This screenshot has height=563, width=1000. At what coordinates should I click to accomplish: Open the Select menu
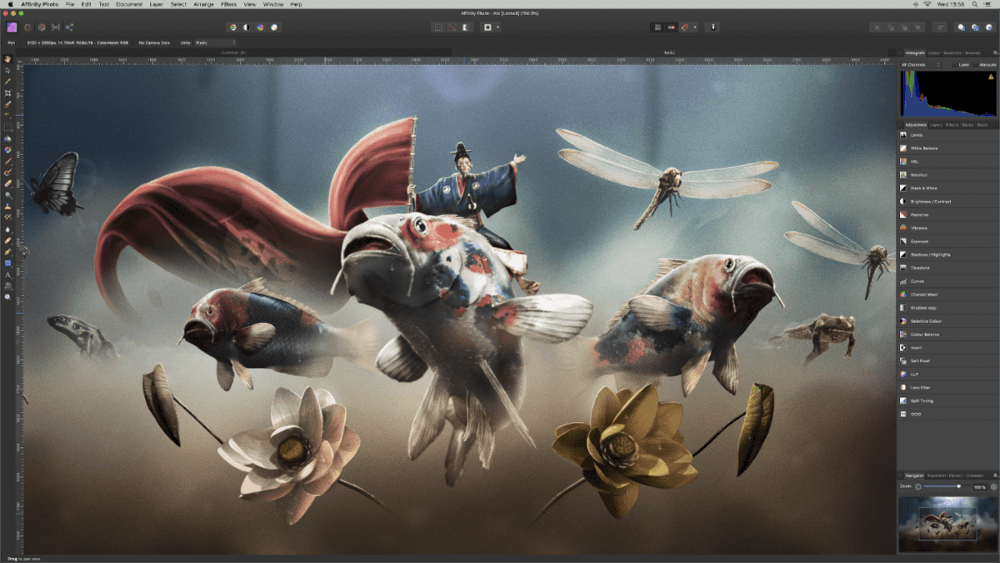pyautogui.click(x=178, y=4)
